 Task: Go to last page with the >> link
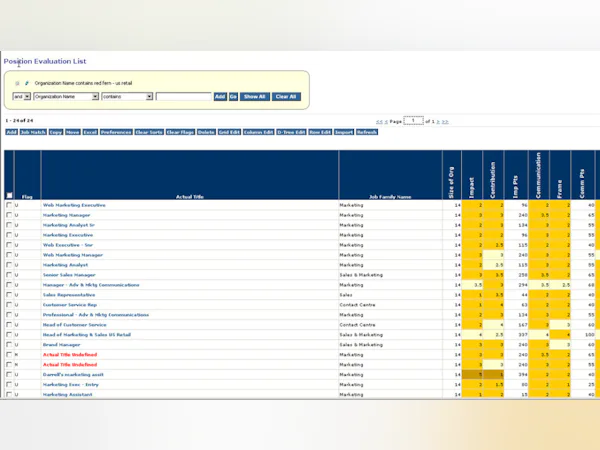pos(445,122)
